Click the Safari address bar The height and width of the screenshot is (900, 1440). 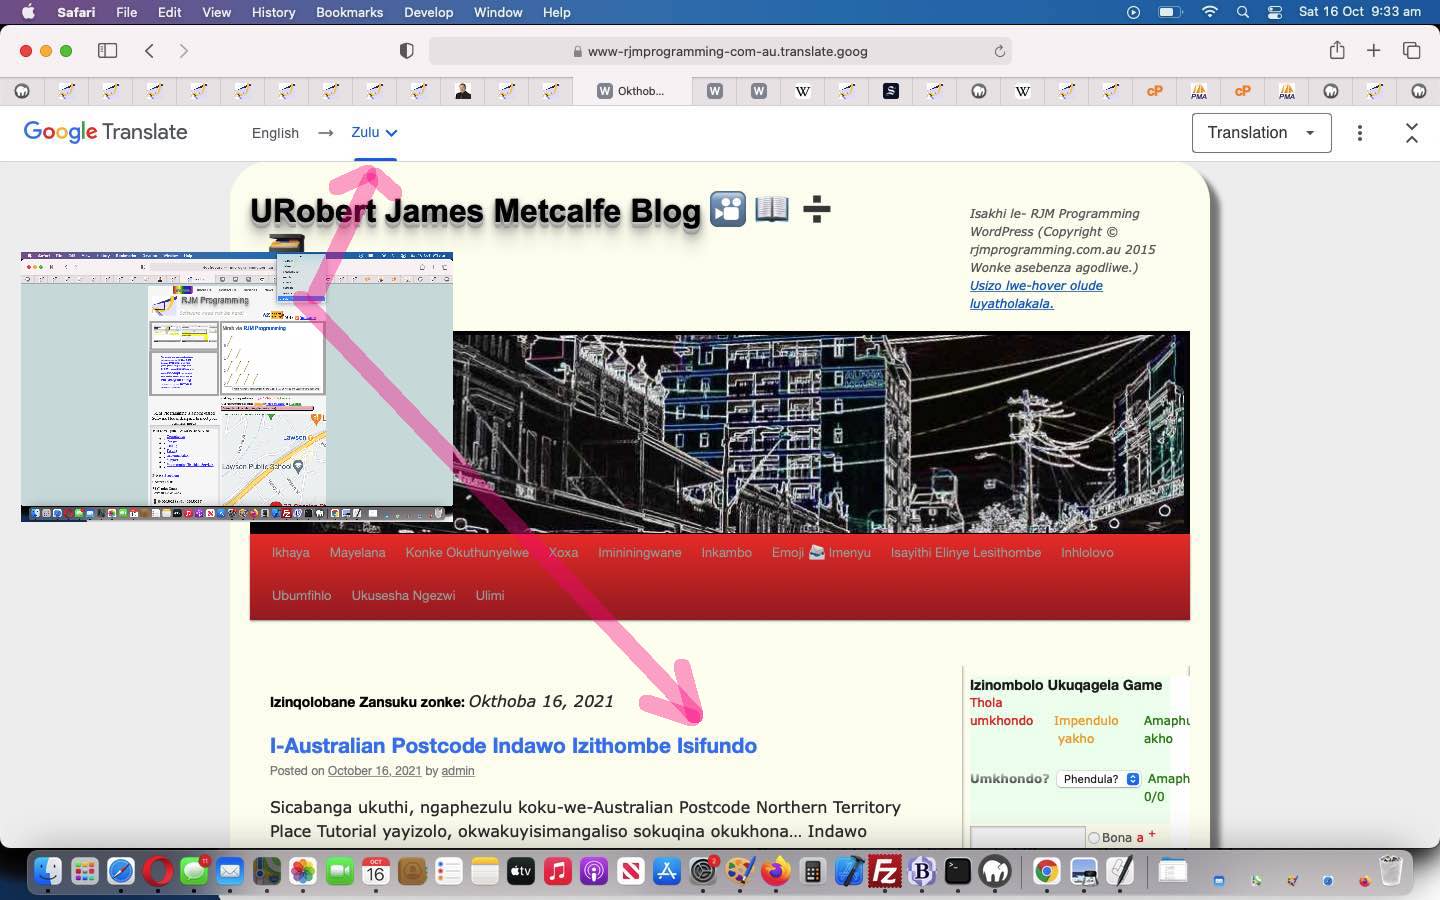(x=720, y=51)
